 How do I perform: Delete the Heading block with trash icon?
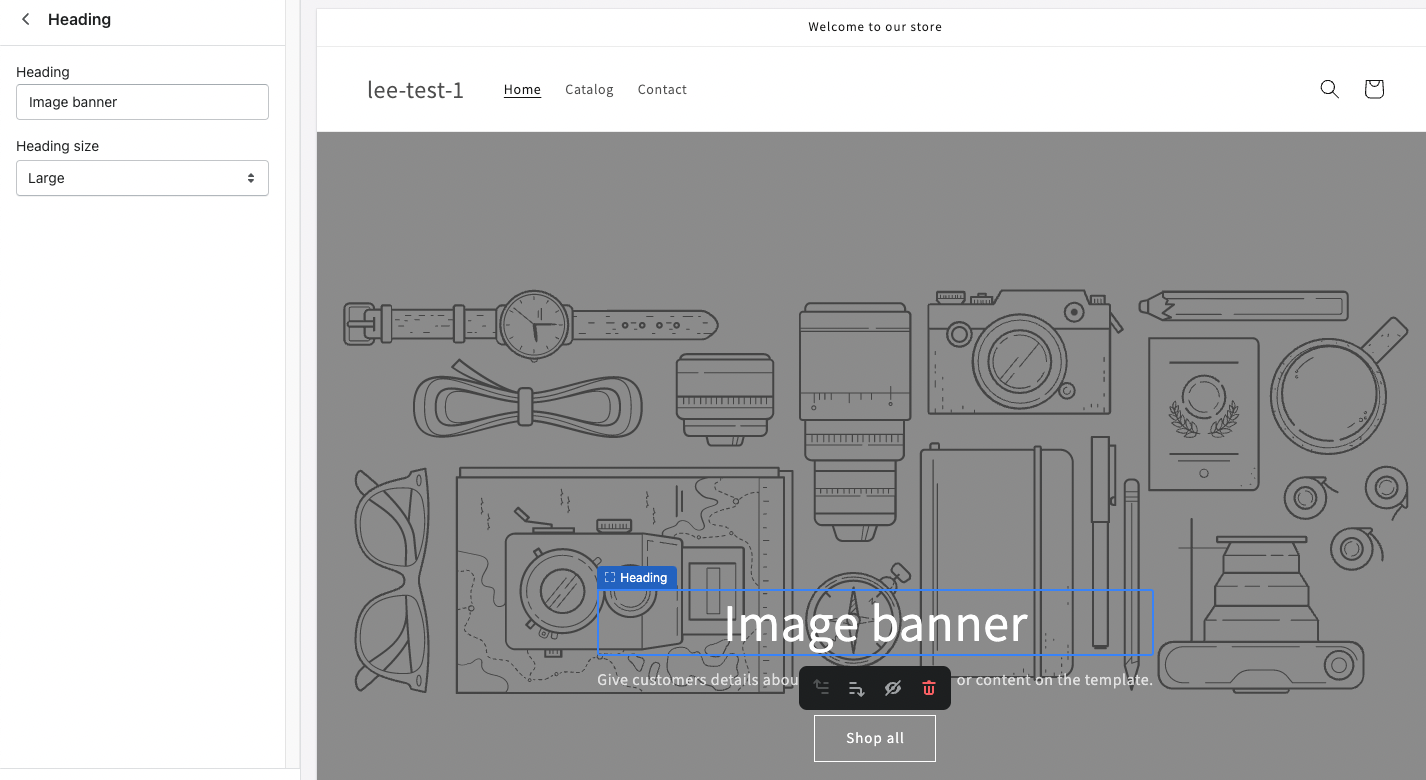(928, 688)
